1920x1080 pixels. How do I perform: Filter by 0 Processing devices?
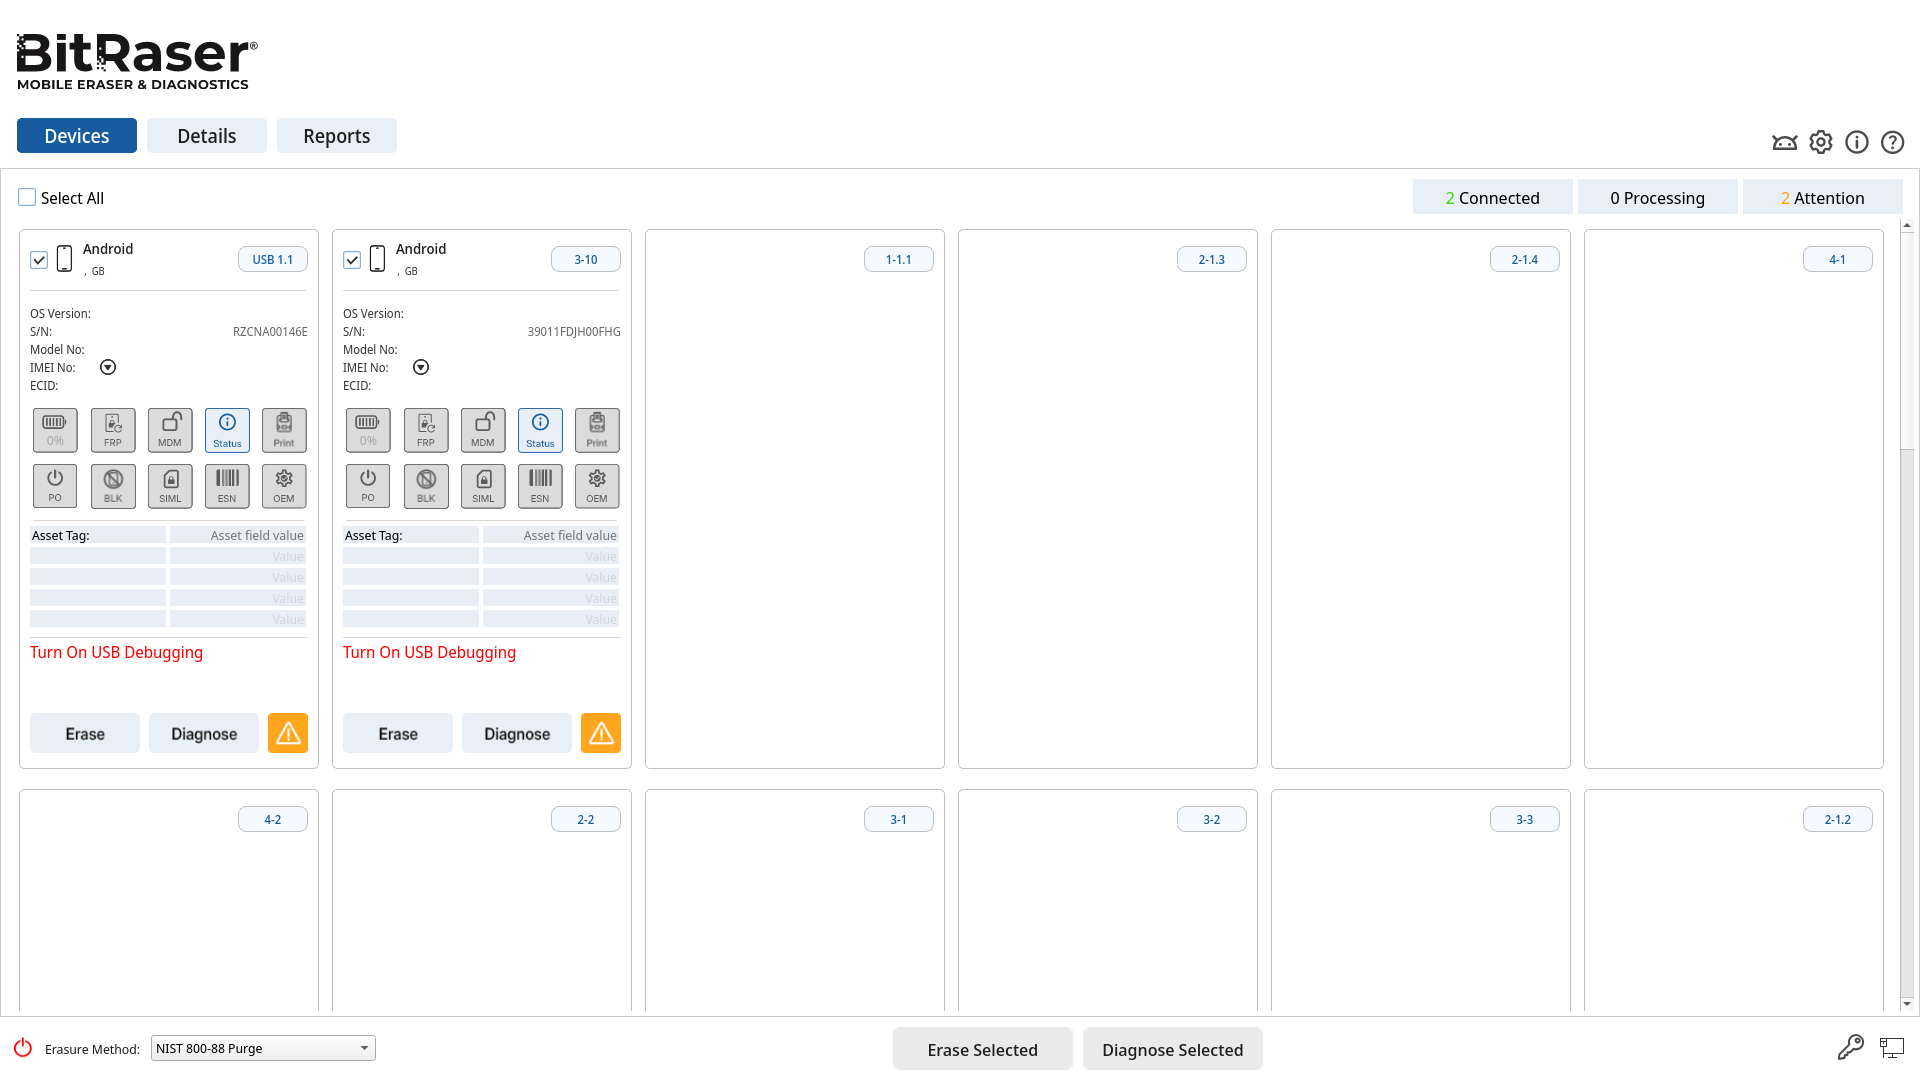point(1657,197)
